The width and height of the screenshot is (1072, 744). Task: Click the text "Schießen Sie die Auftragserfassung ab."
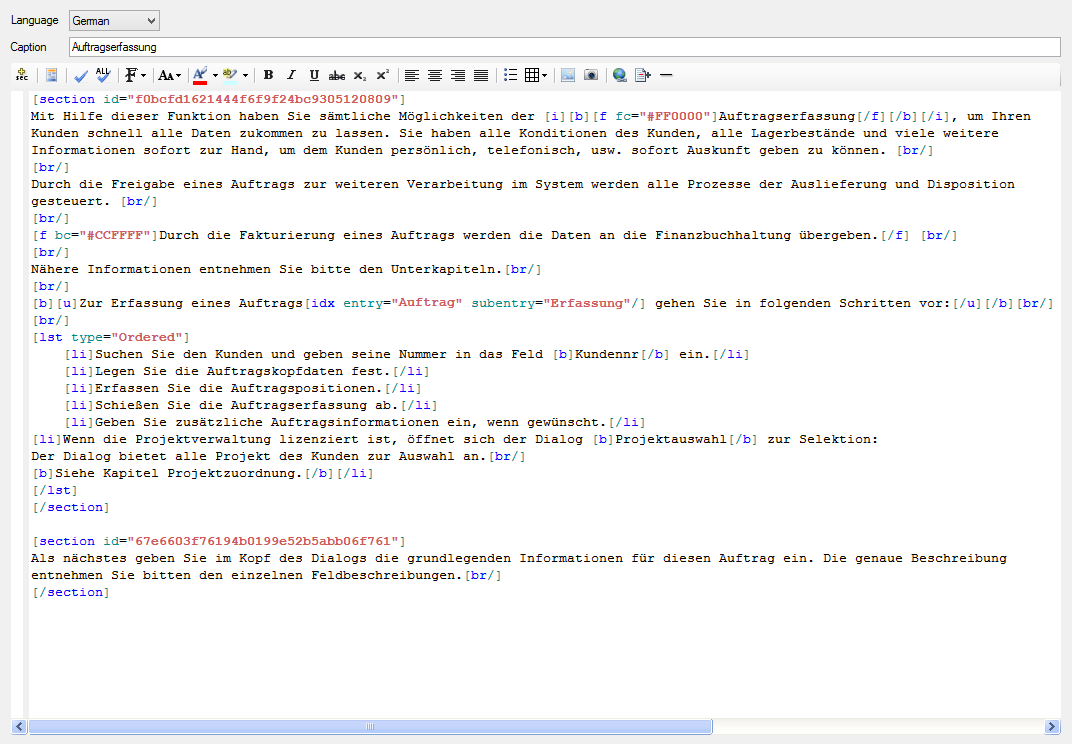coord(247,406)
